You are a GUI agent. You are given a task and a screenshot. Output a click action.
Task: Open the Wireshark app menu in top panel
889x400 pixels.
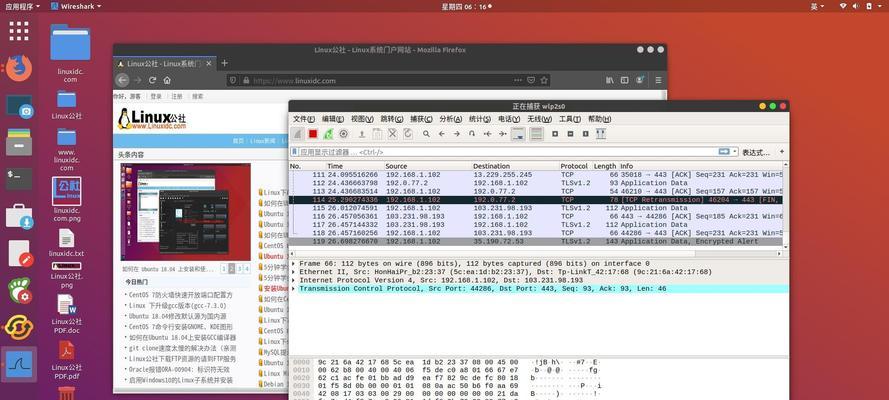point(76,6)
